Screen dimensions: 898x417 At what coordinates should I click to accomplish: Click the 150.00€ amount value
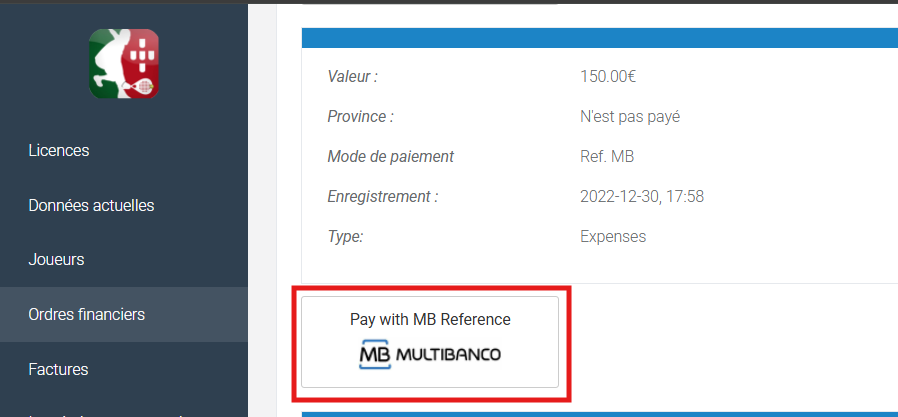click(x=608, y=76)
